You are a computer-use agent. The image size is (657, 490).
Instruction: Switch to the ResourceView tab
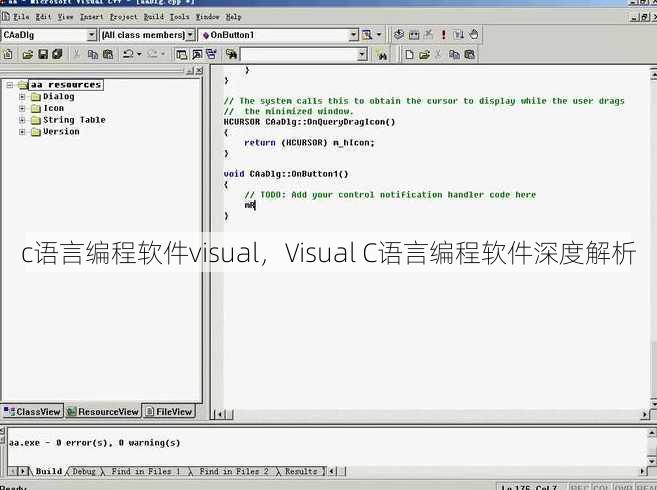[x=103, y=412]
